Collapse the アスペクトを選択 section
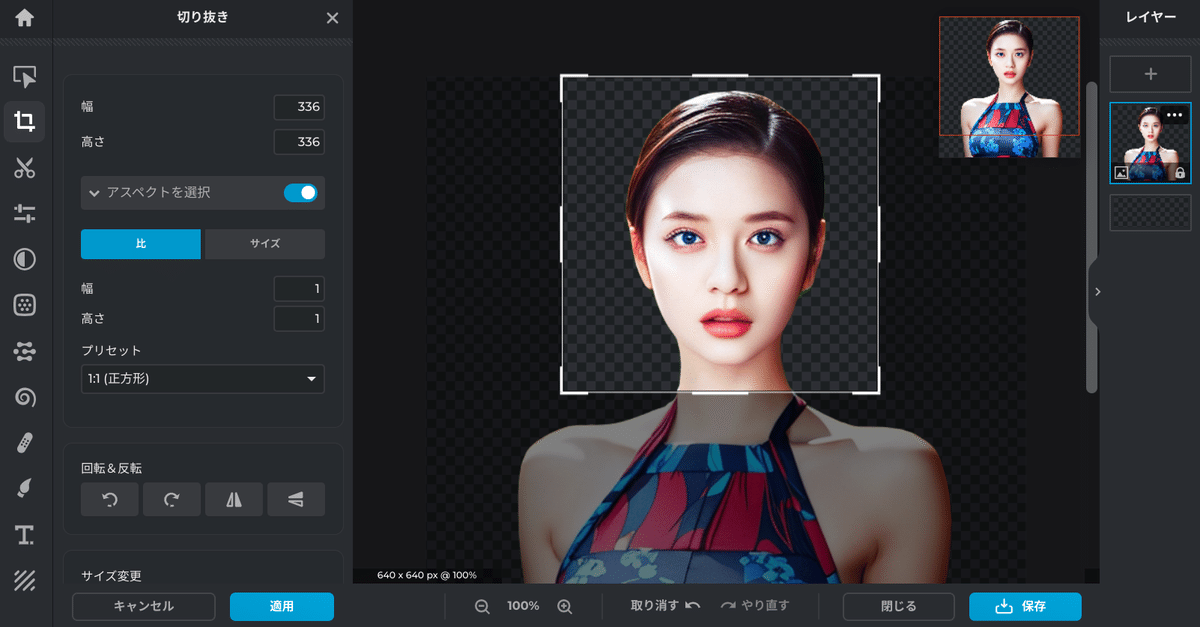 (95, 192)
